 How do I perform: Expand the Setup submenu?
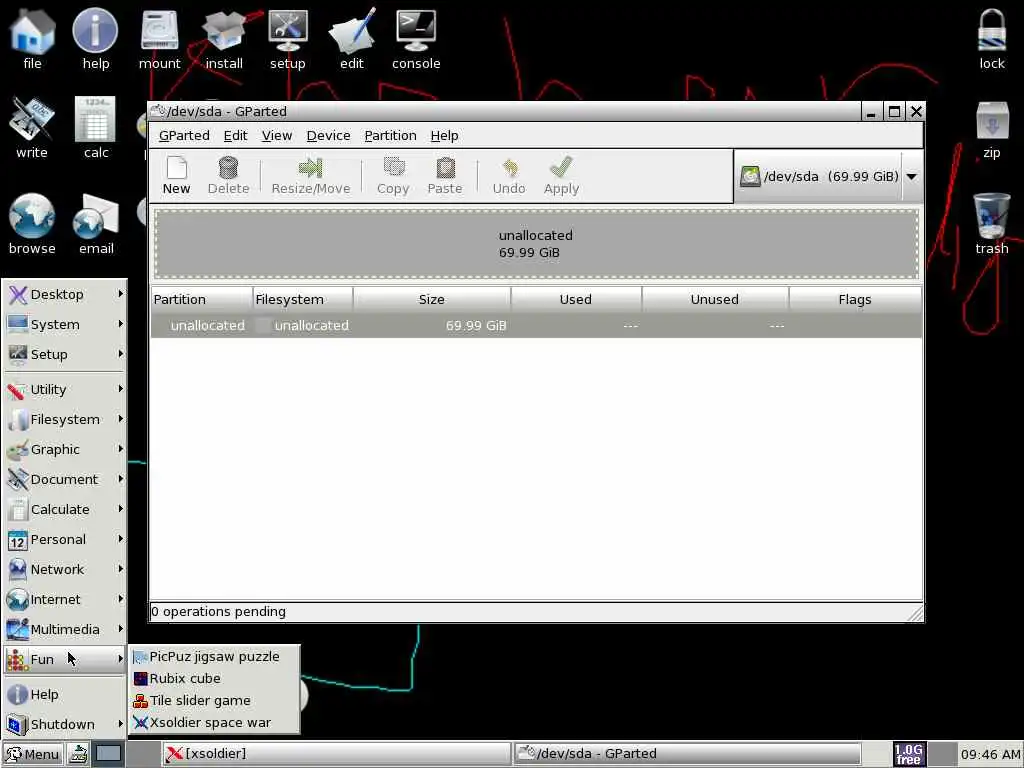pyautogui.click(x=65, y=355)
